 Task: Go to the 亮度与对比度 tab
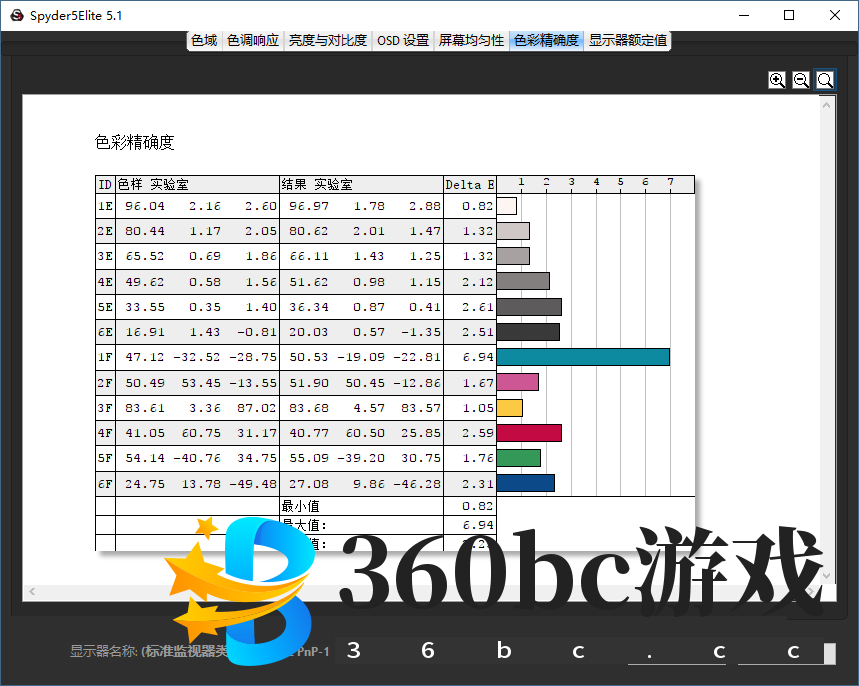coord(327,41)
